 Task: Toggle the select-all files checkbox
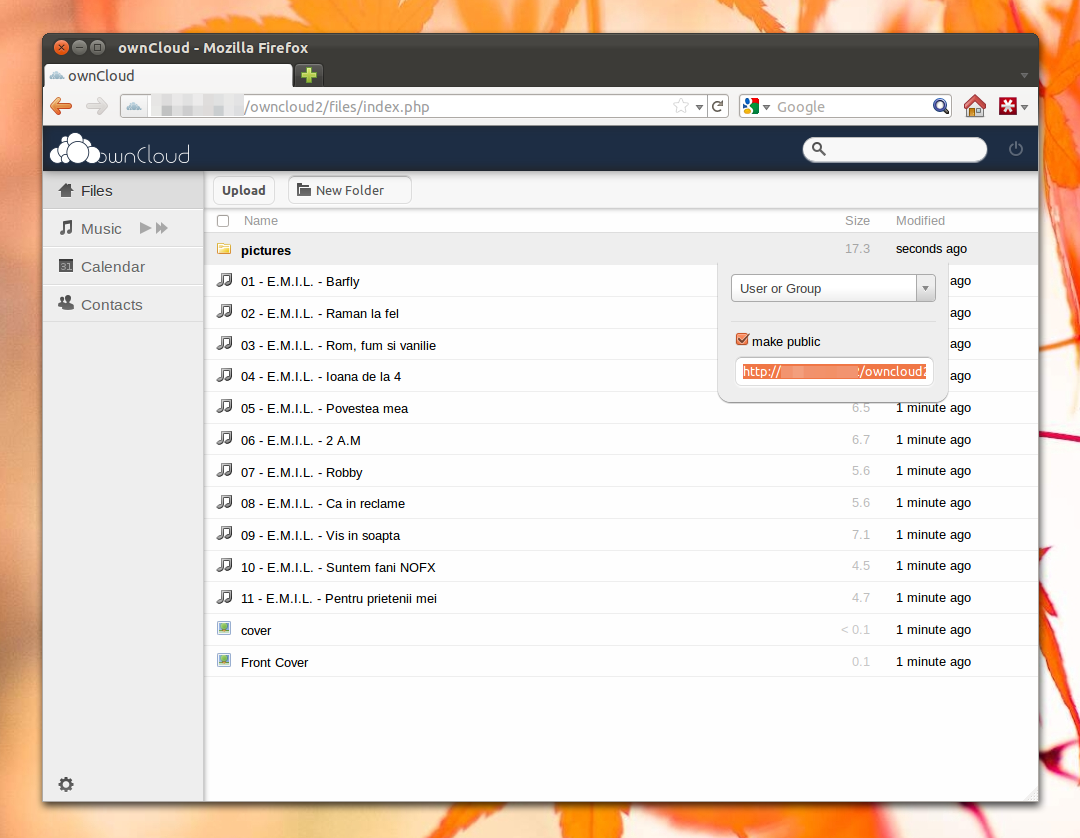point(223,221)
